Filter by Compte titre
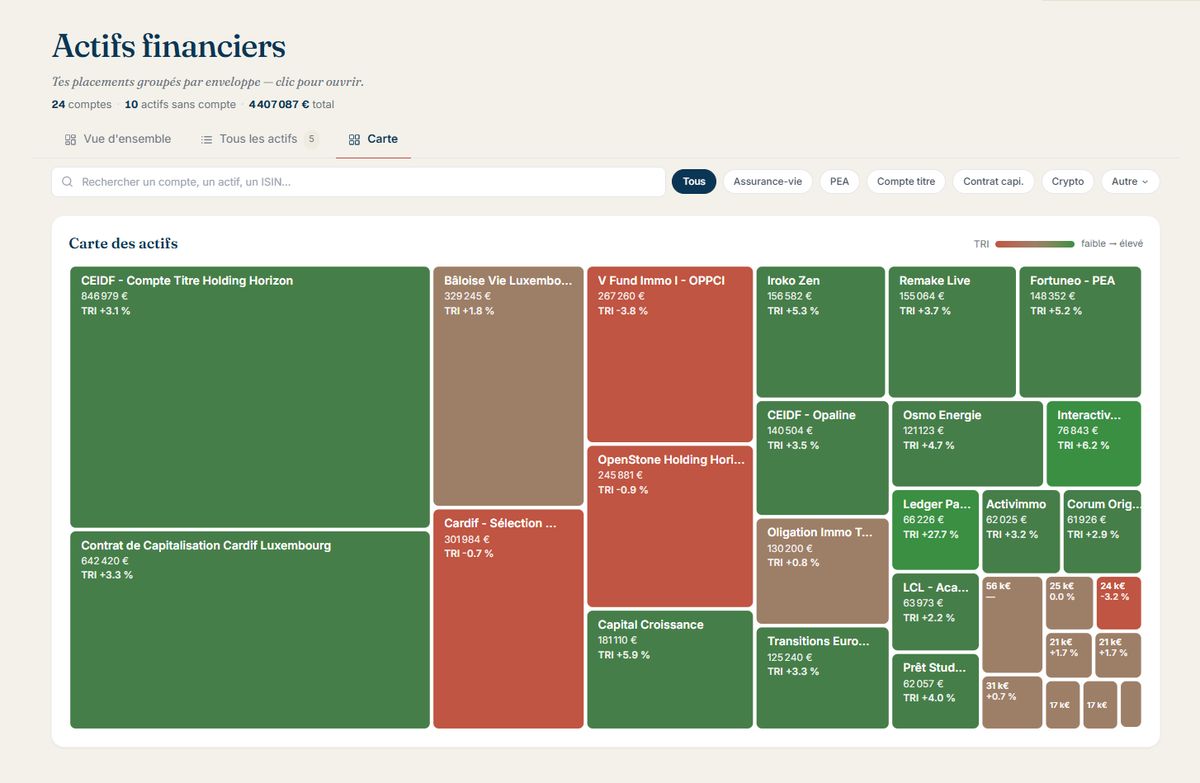1200x783 pixels. 906,182
